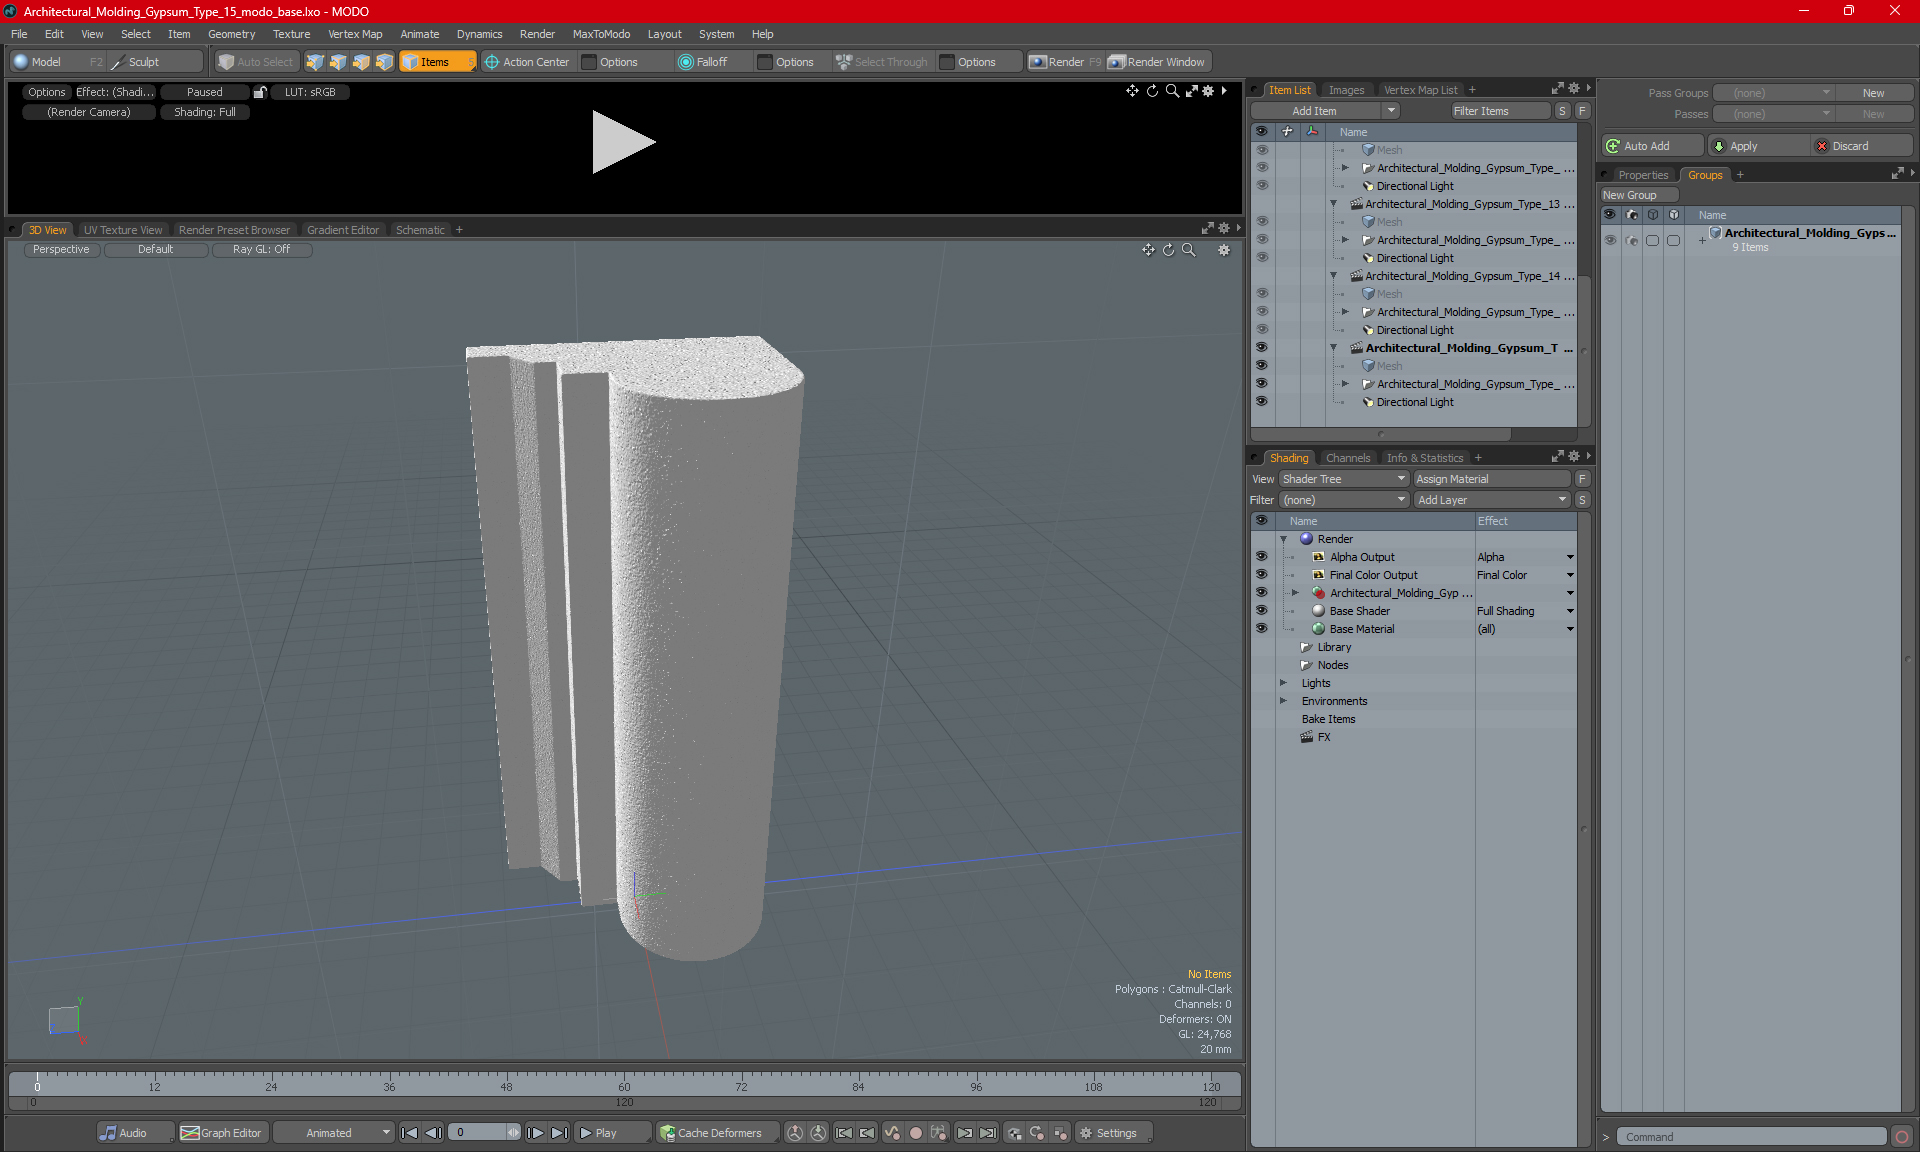Image resolution: width=1920 pixels, height=1152 pixels.
Task: Select Materials selection mode cube icon
Action: click(384, 62)
